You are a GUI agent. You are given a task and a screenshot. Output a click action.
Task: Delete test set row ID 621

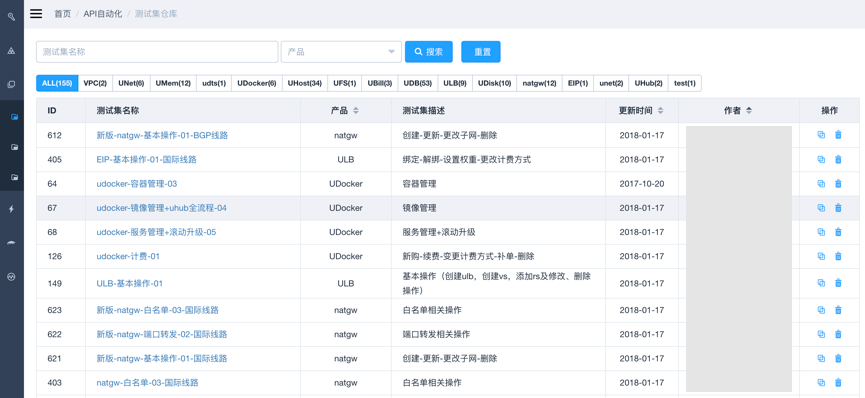coord(838,359)
